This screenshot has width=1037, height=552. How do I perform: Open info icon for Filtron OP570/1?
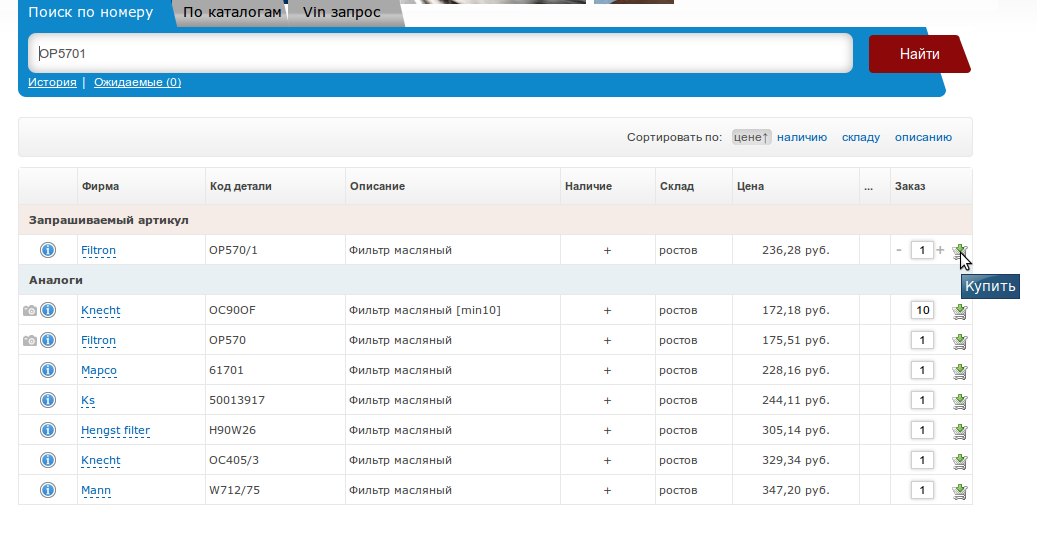point(48,250)
